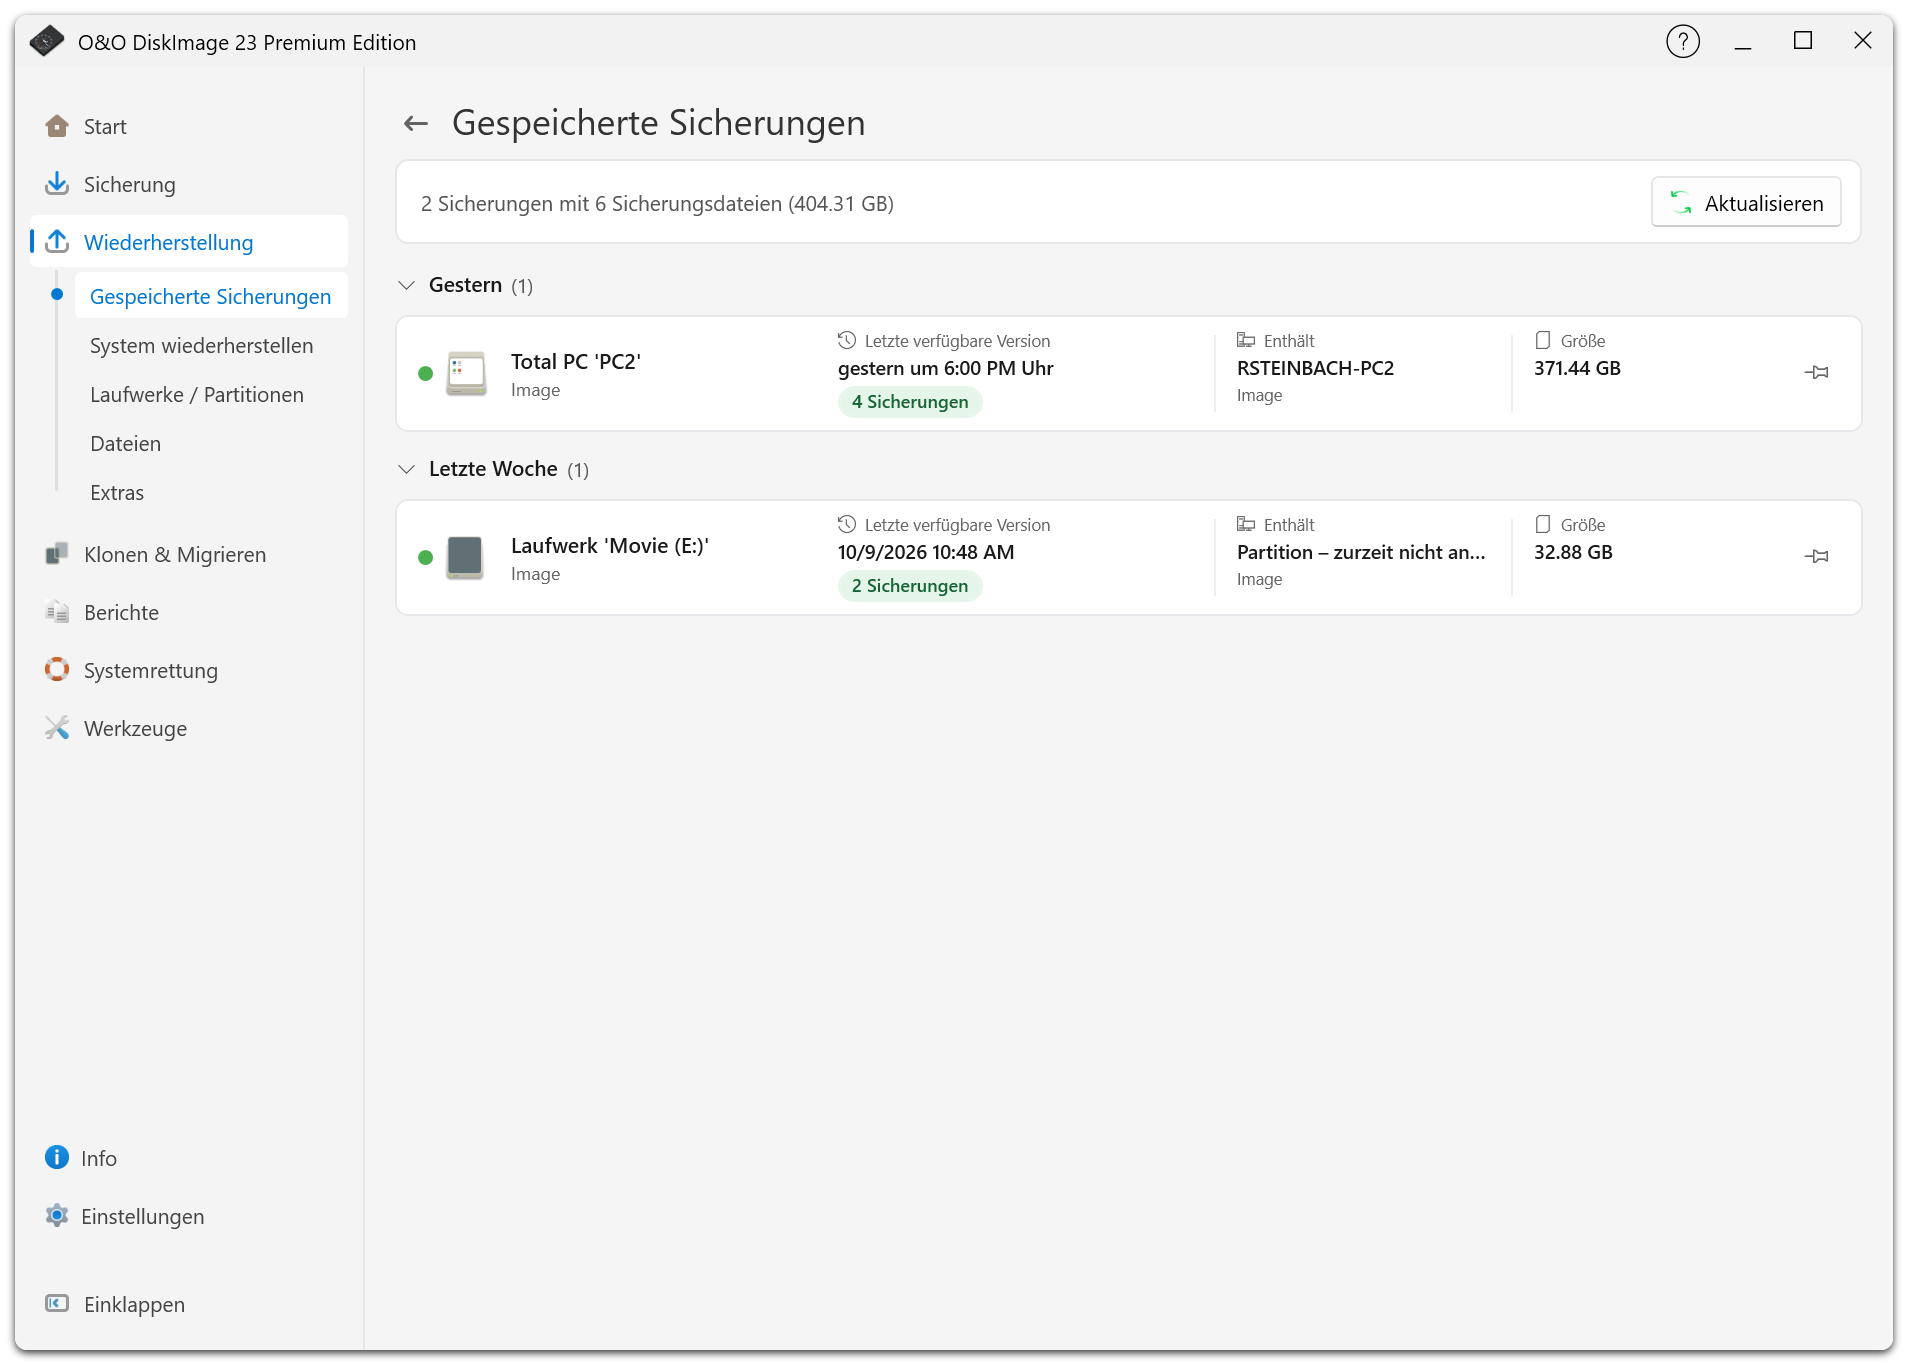
Task: Click the green status dot of Movie (E:)
Action: coord(425,558)
